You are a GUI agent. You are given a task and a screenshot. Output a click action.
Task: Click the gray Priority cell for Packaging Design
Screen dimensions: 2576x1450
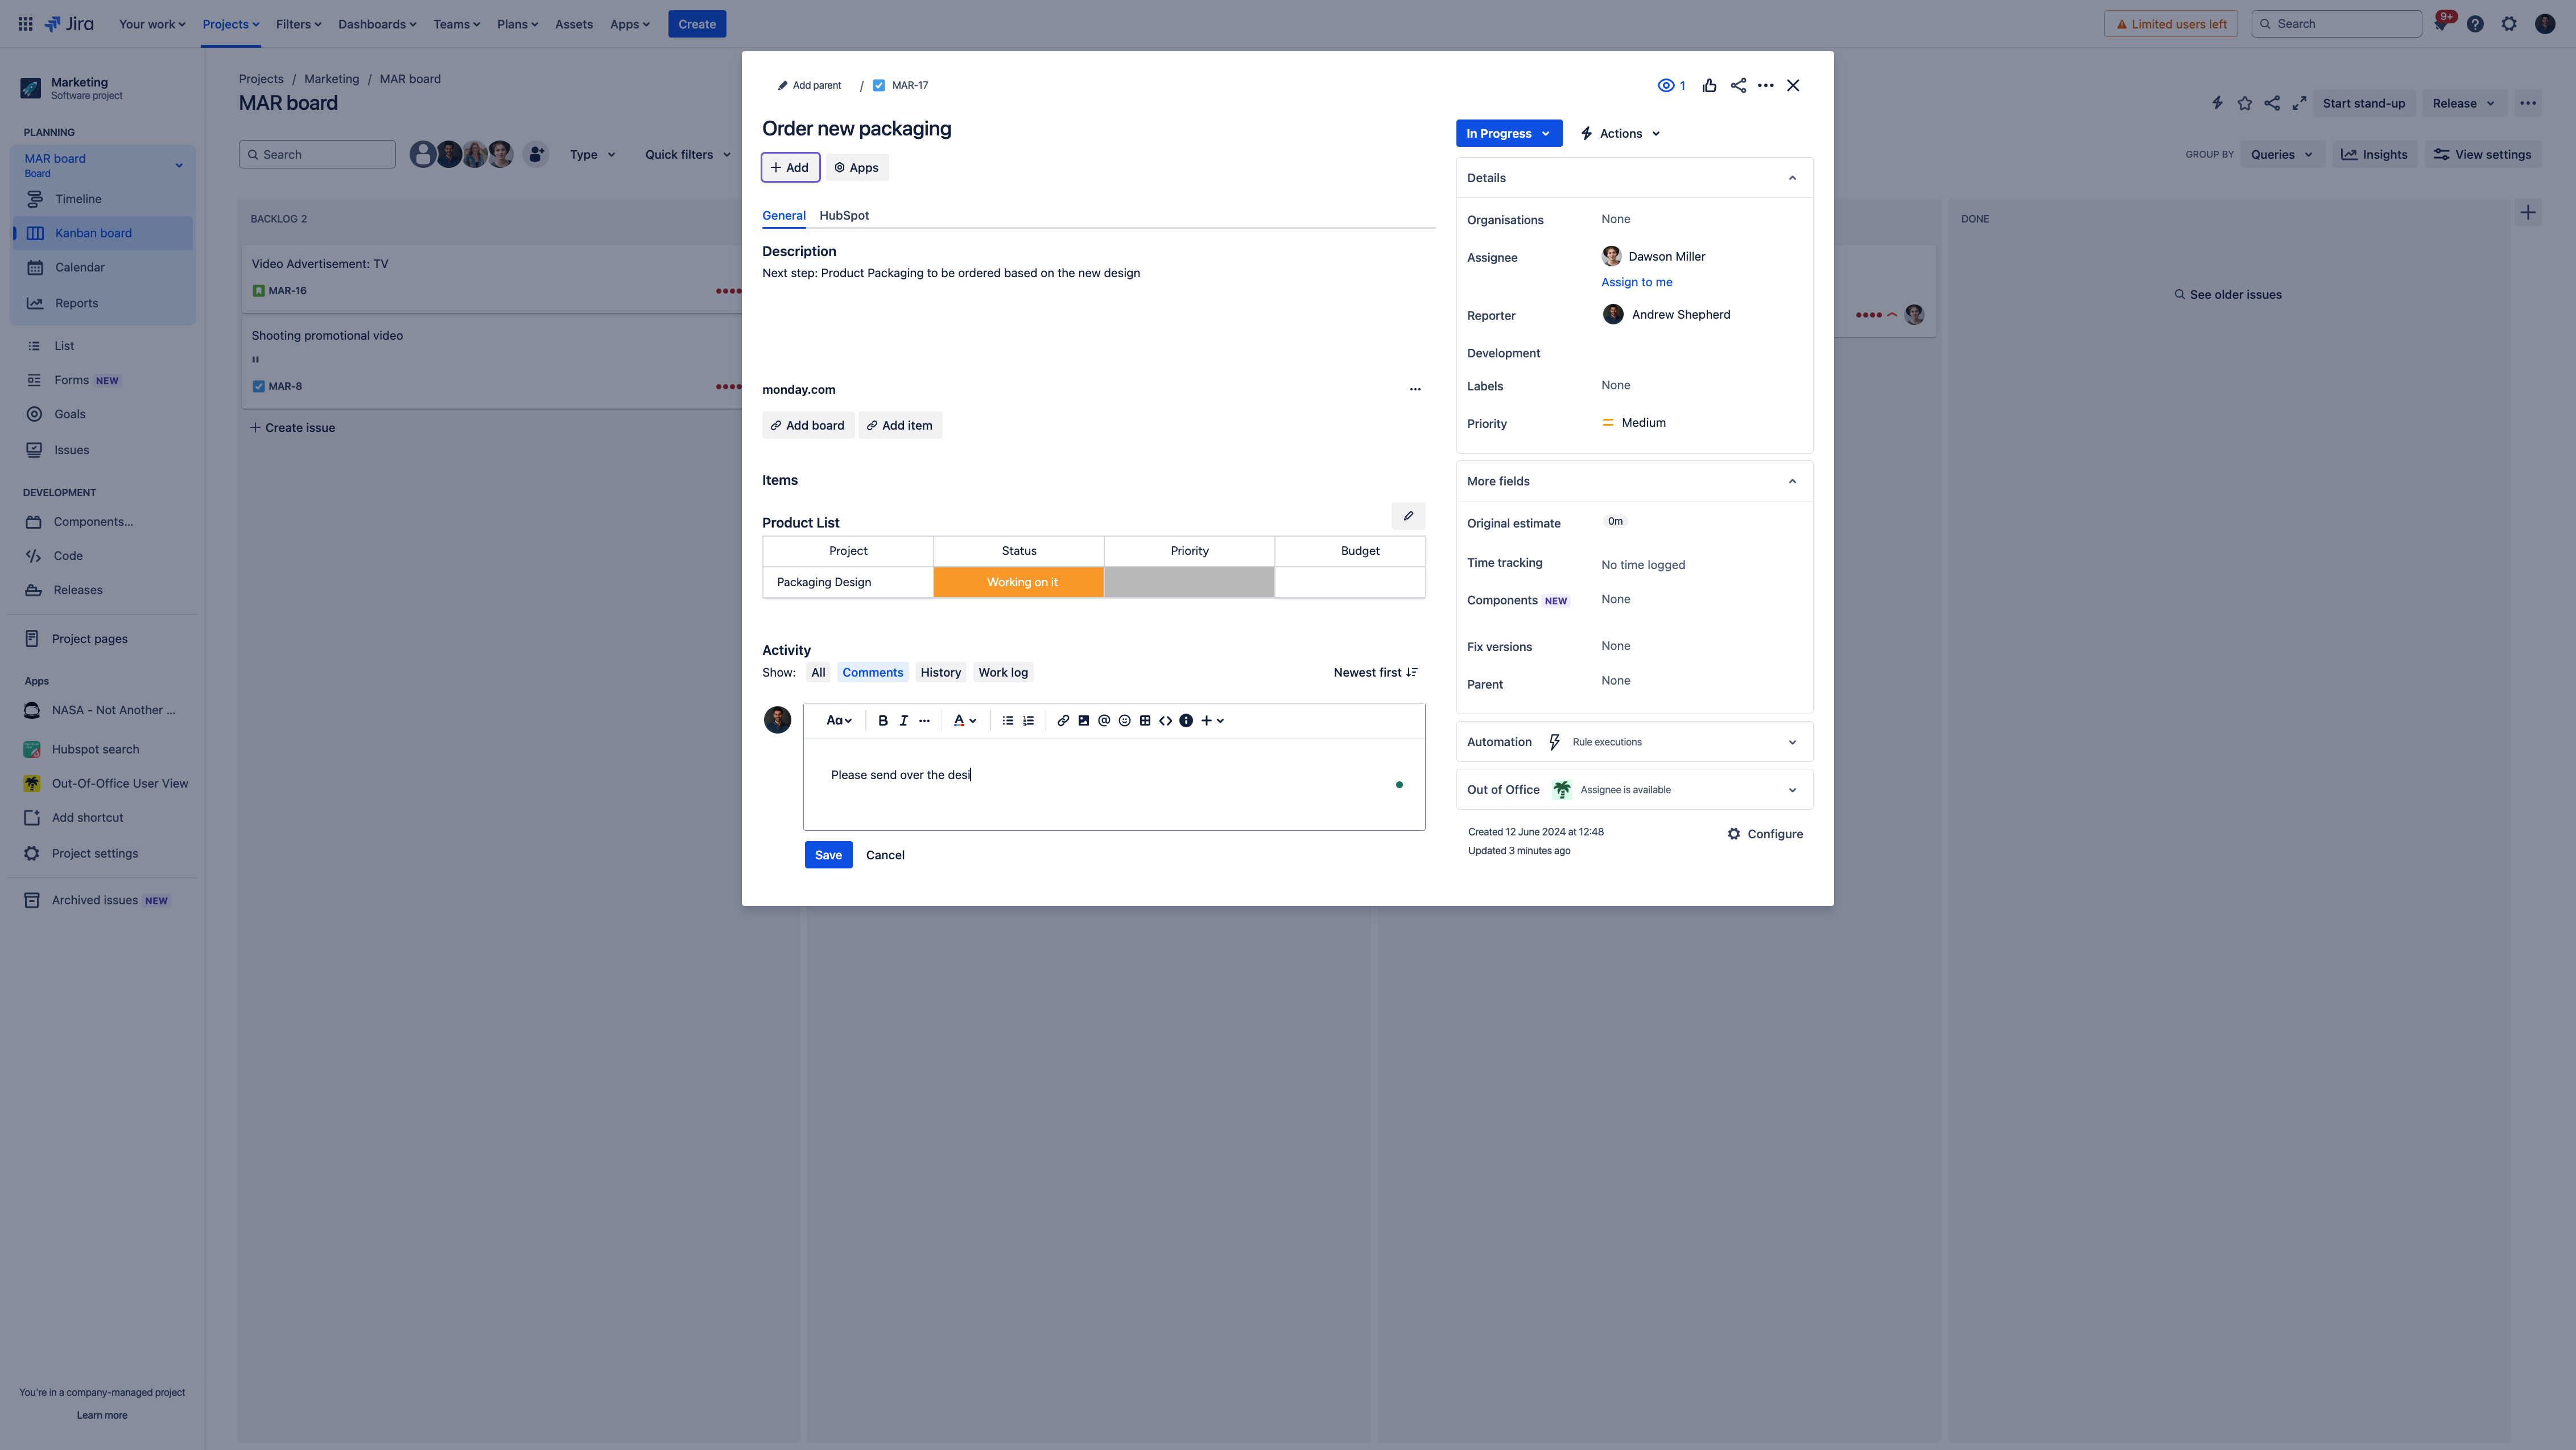(1189, 582)
